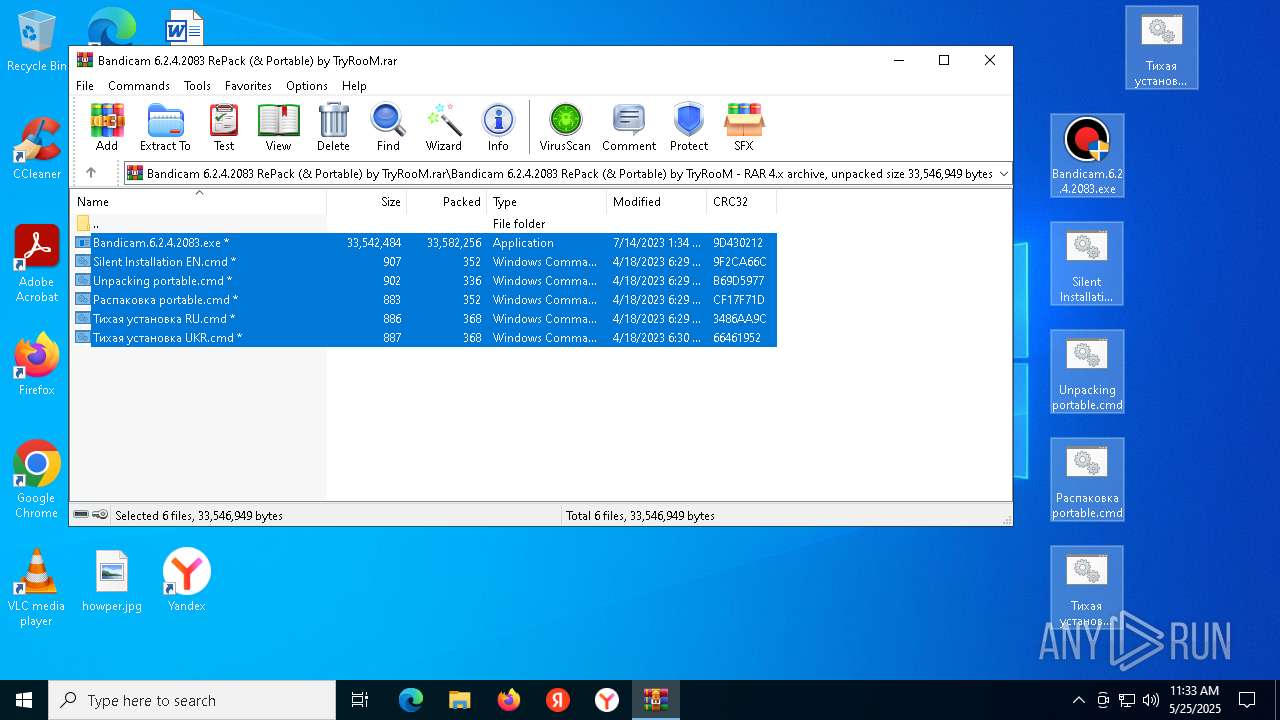The image size is (1280, 720).
Task: Click the taskbar search box
Action: click(x=192, y=700)
